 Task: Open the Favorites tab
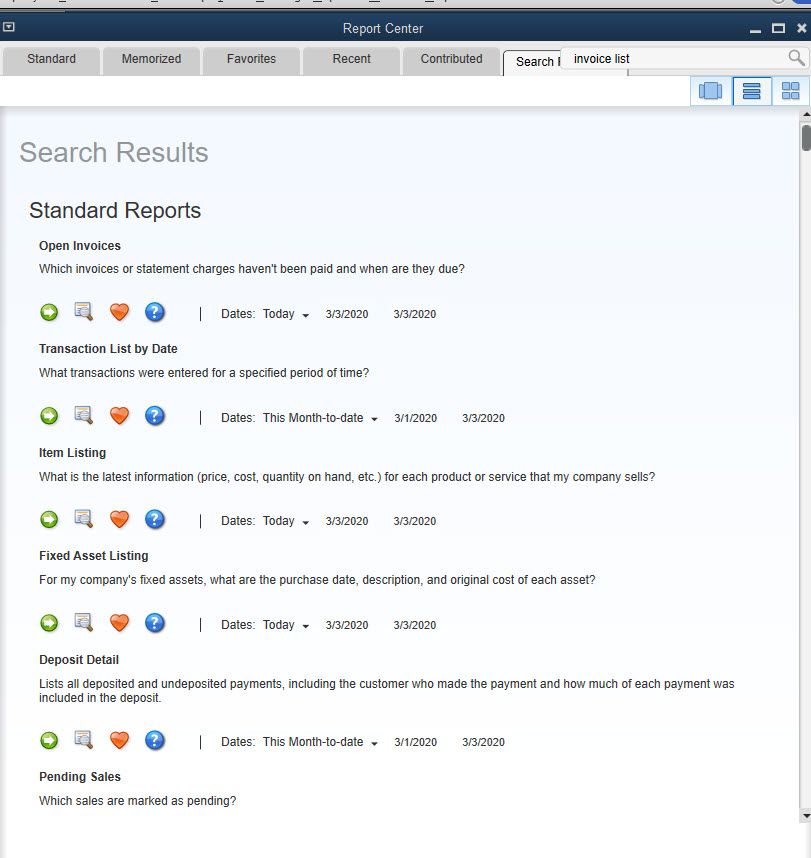click(251, 59)
